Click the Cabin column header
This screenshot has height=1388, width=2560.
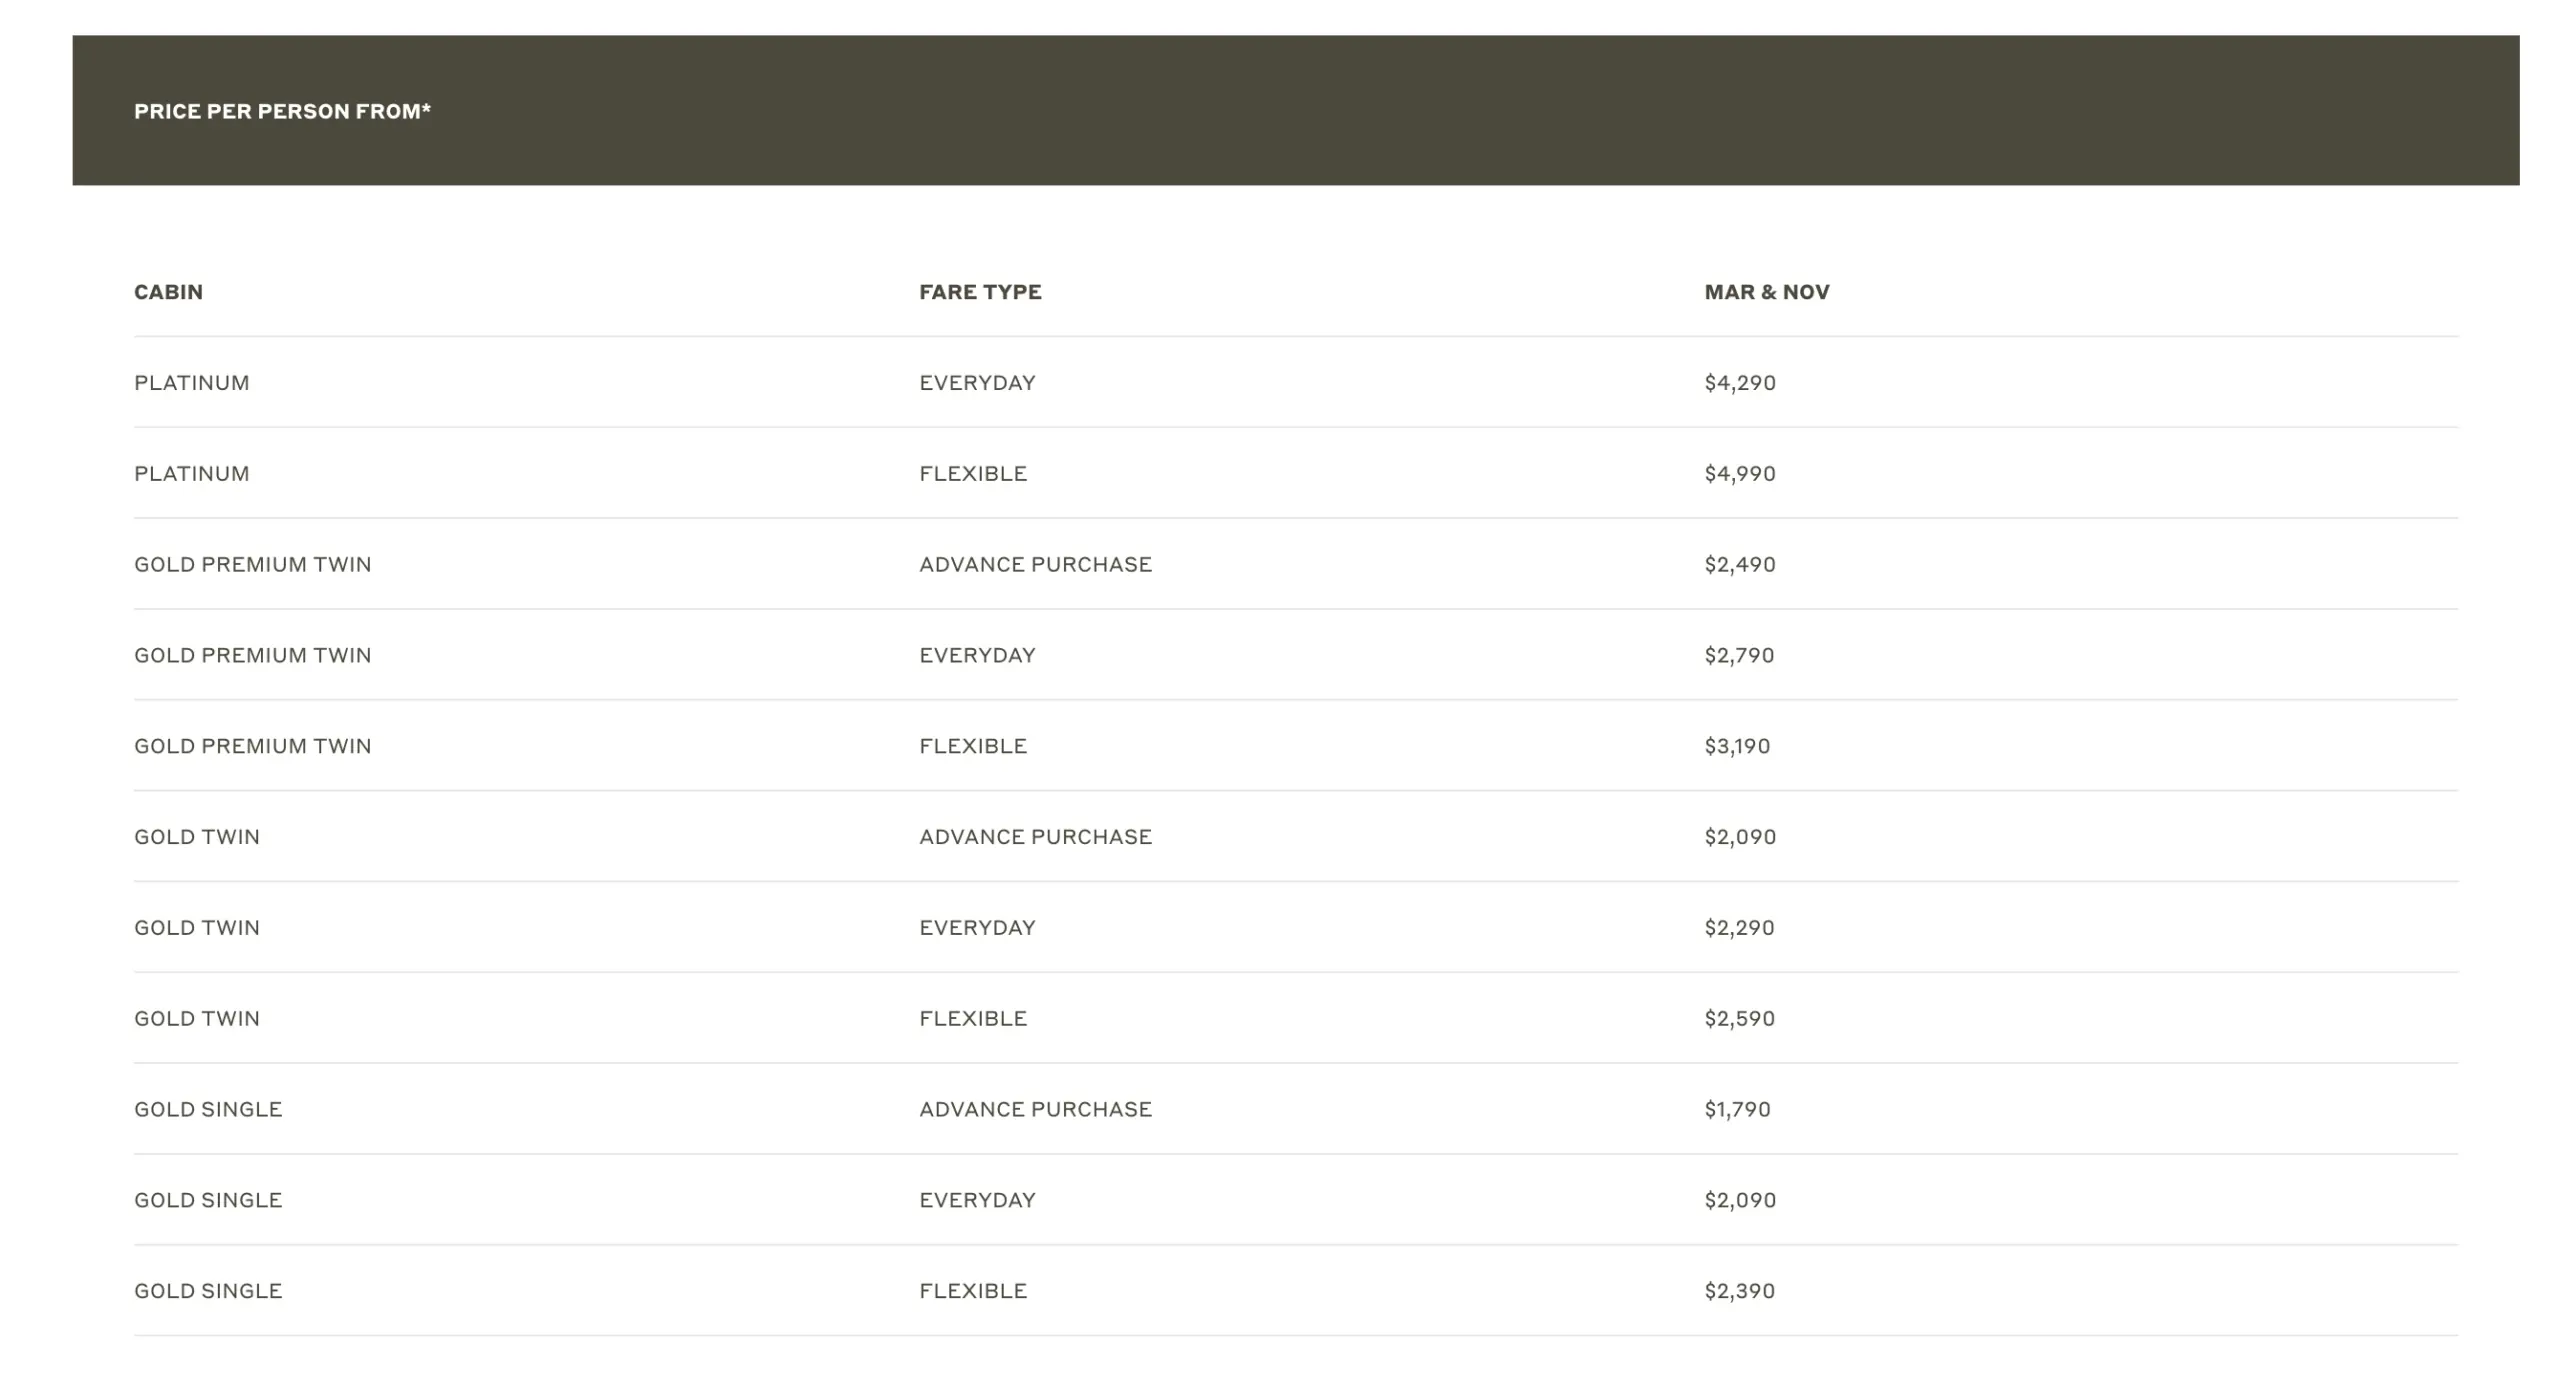(168, 292)
